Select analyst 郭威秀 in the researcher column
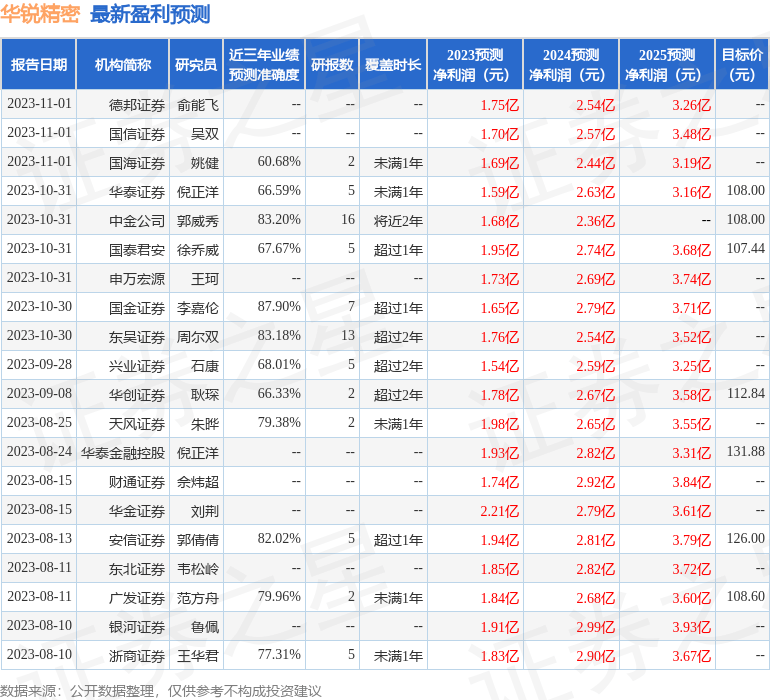The height and width of the screenshot is (700, 770). [x=198, y=220]
